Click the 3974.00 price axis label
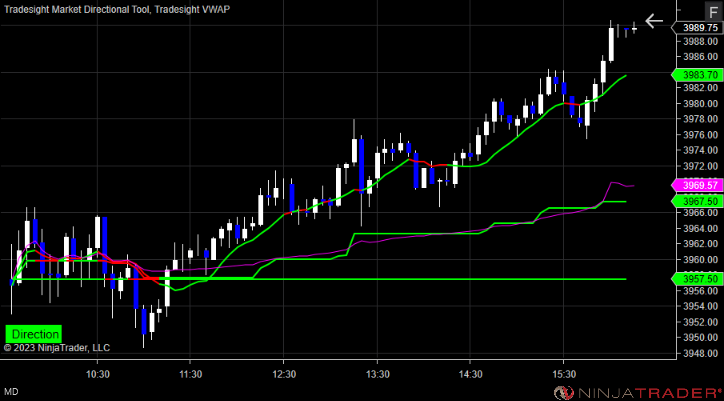Screen dimensions: 724x401 [x=700, y=151]
